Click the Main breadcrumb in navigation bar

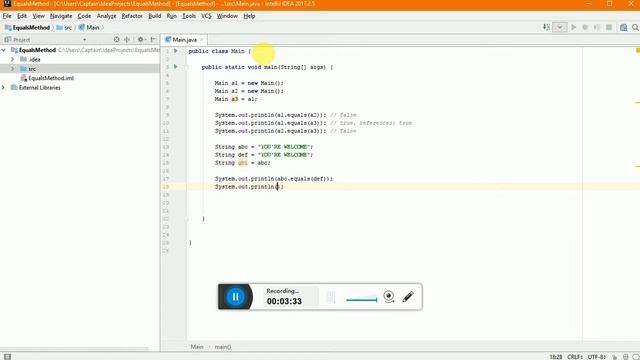click(x=89, y=27)
